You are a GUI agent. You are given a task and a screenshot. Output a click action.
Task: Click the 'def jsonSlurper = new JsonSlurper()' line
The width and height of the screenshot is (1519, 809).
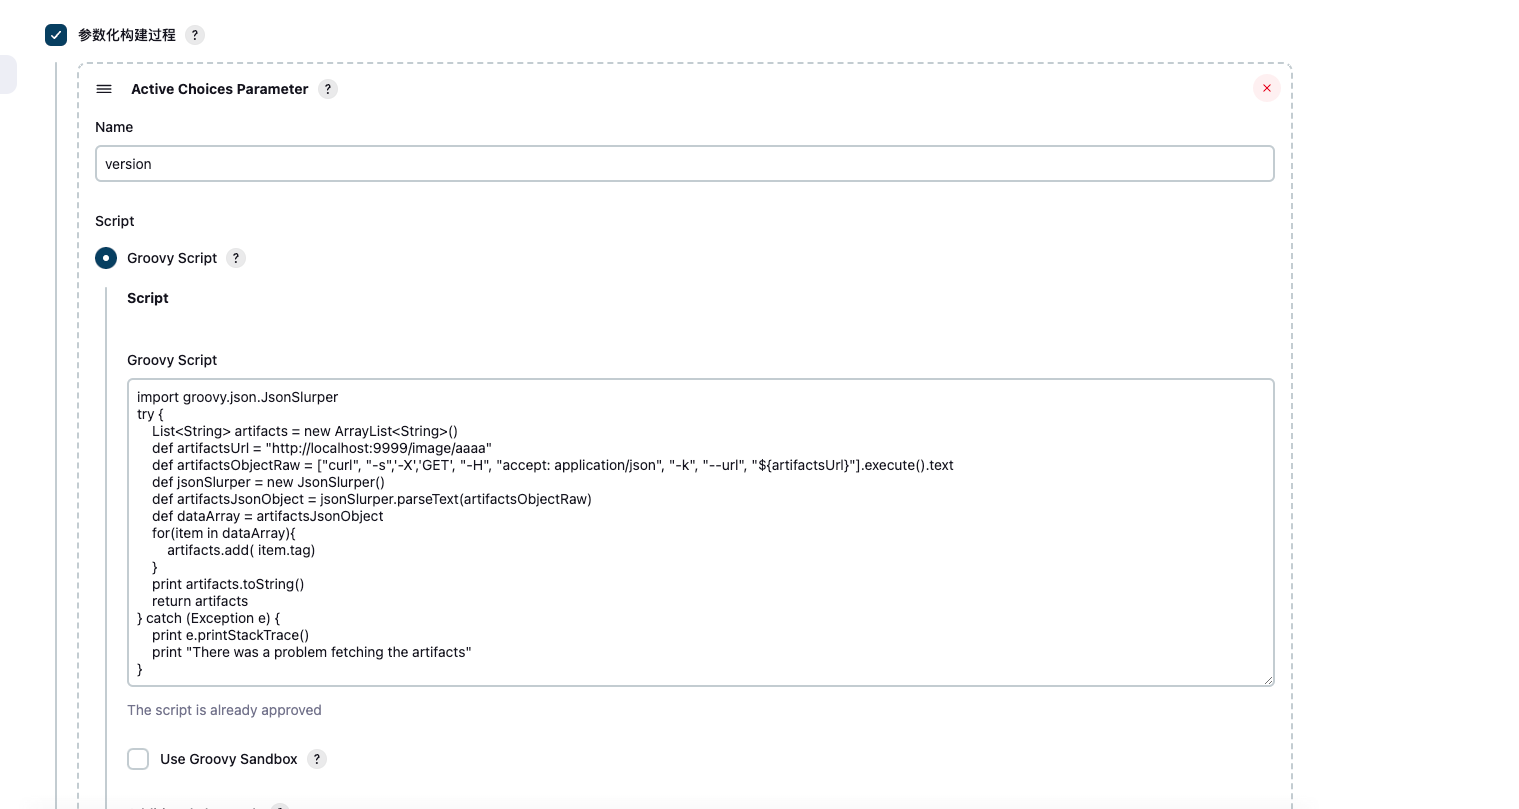tap(268, 482)
